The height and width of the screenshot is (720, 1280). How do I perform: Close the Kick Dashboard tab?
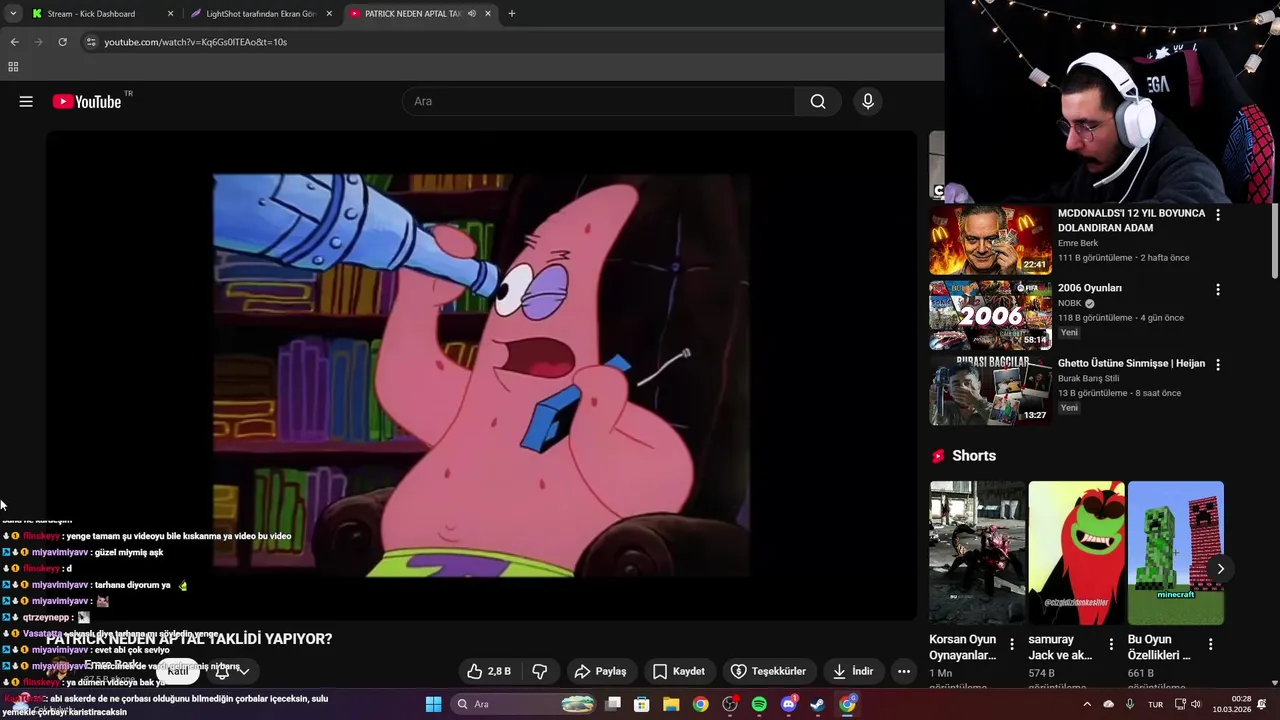[170, 14]
